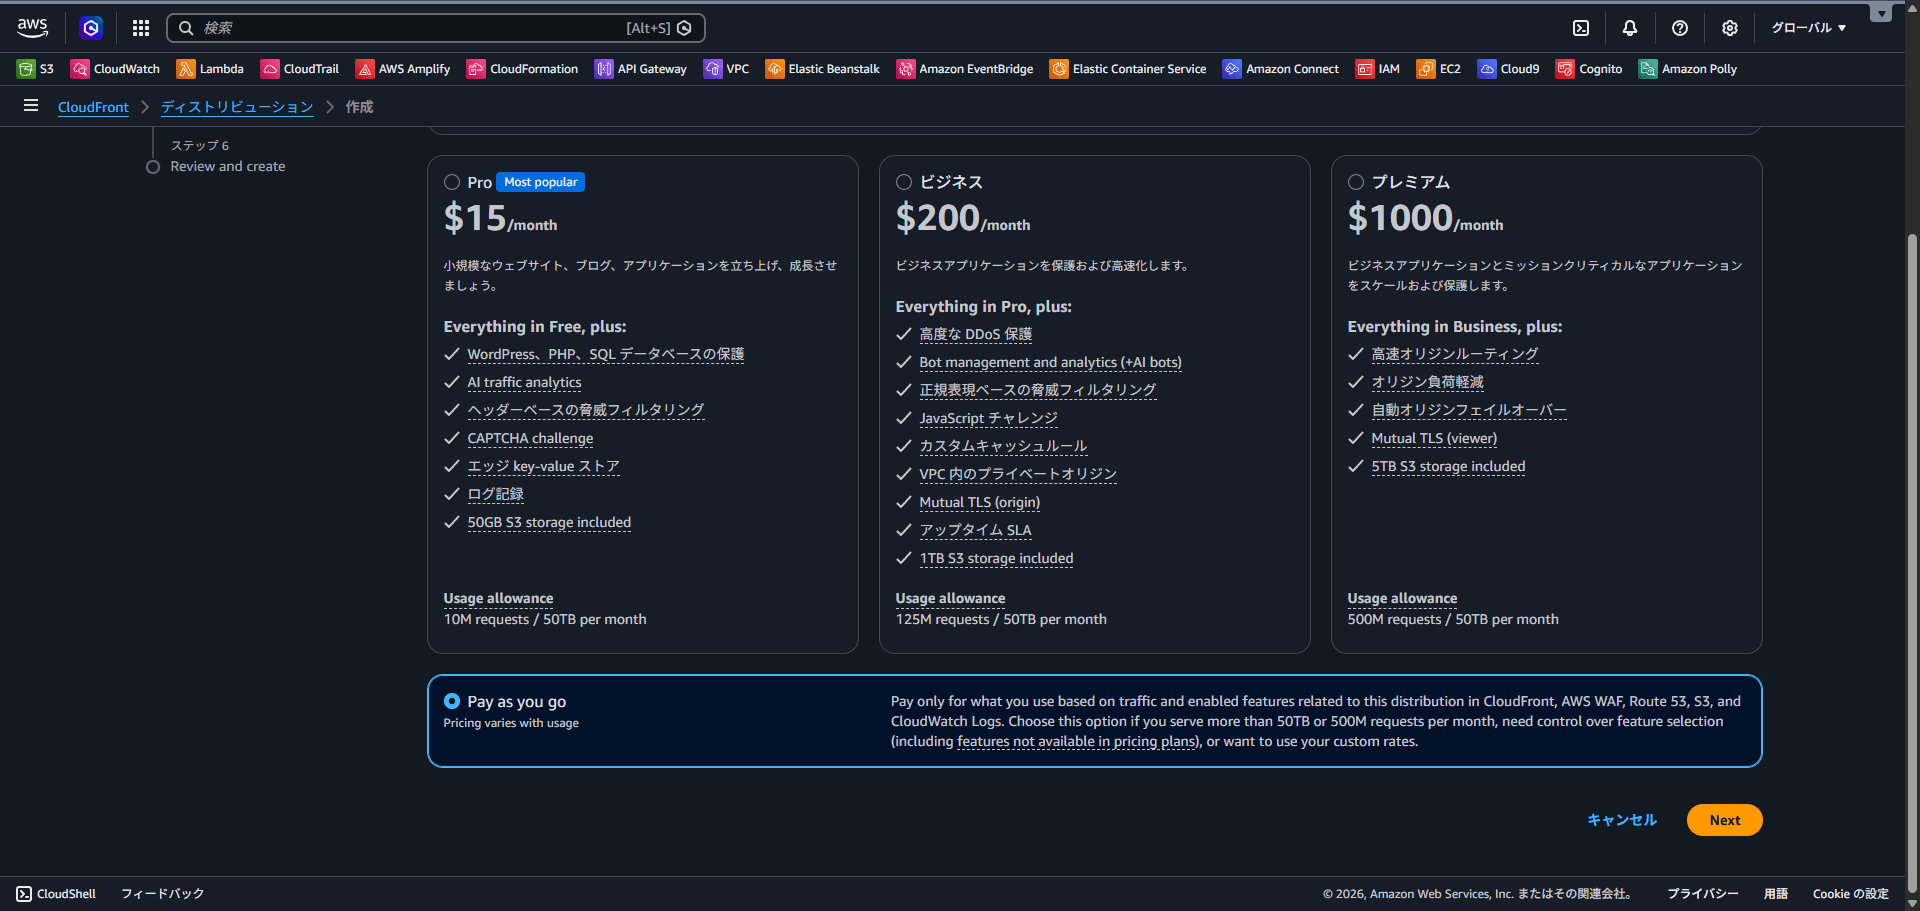Open the Lambda service shortcut
Viewport: 1920px width, 911px height.
pos(210,69)
